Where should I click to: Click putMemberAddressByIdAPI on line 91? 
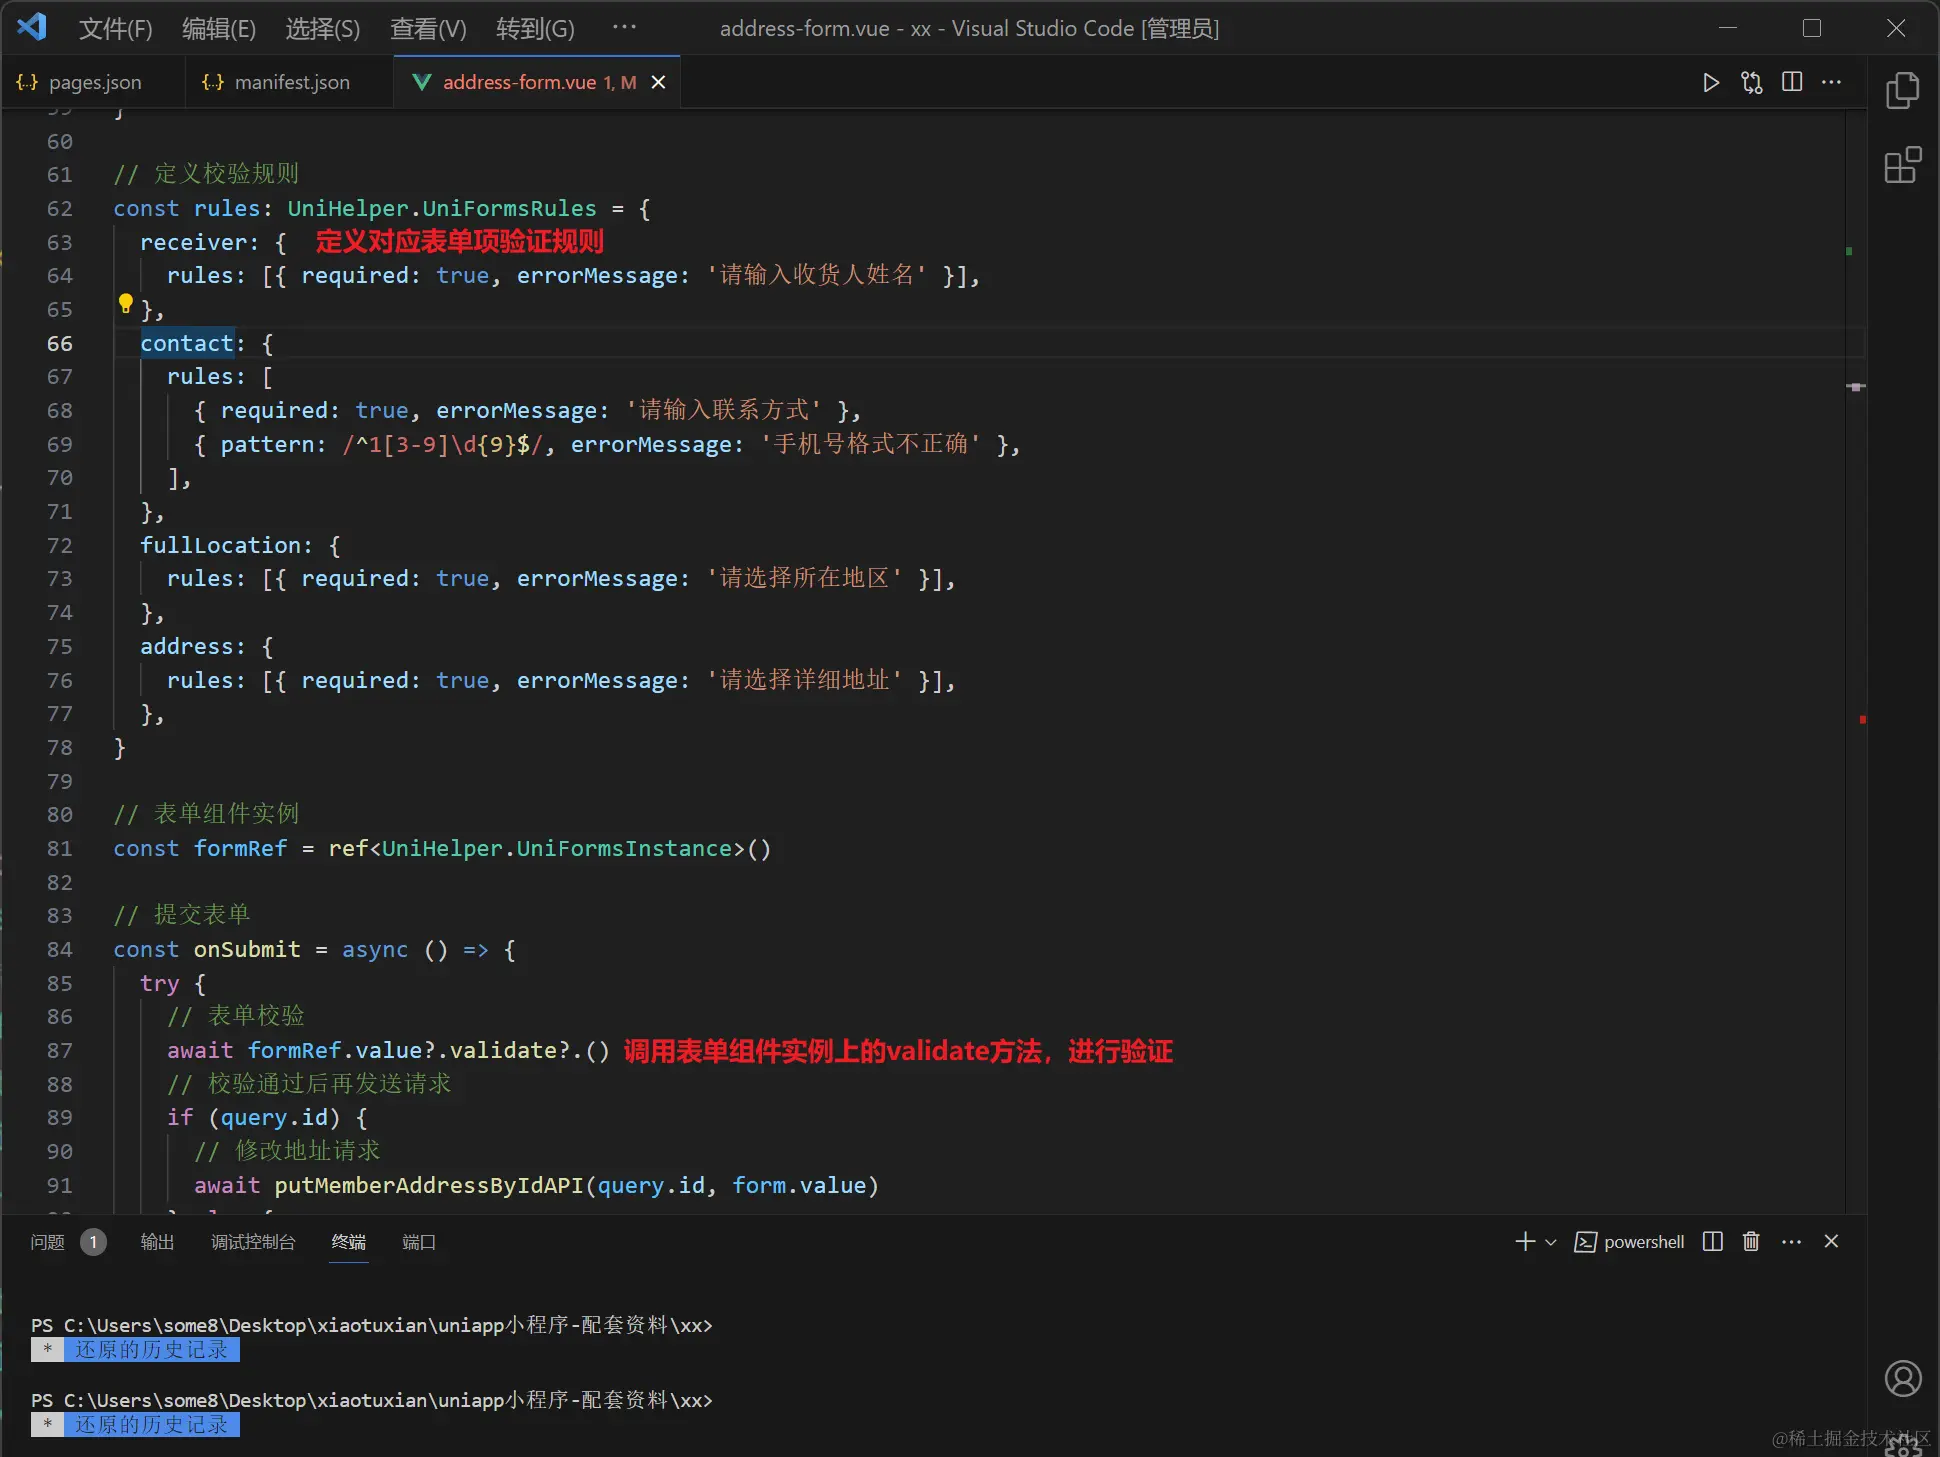click(x=429, y=1185)
